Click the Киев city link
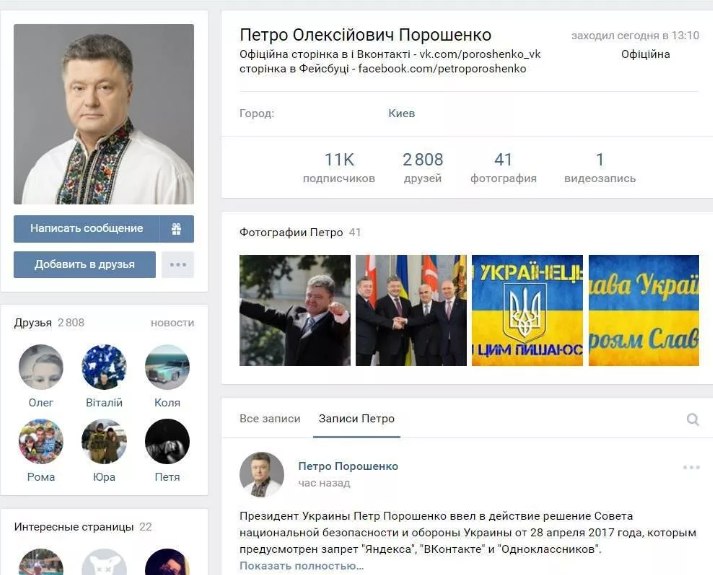The image size is (713, 575). pos(402,113)
